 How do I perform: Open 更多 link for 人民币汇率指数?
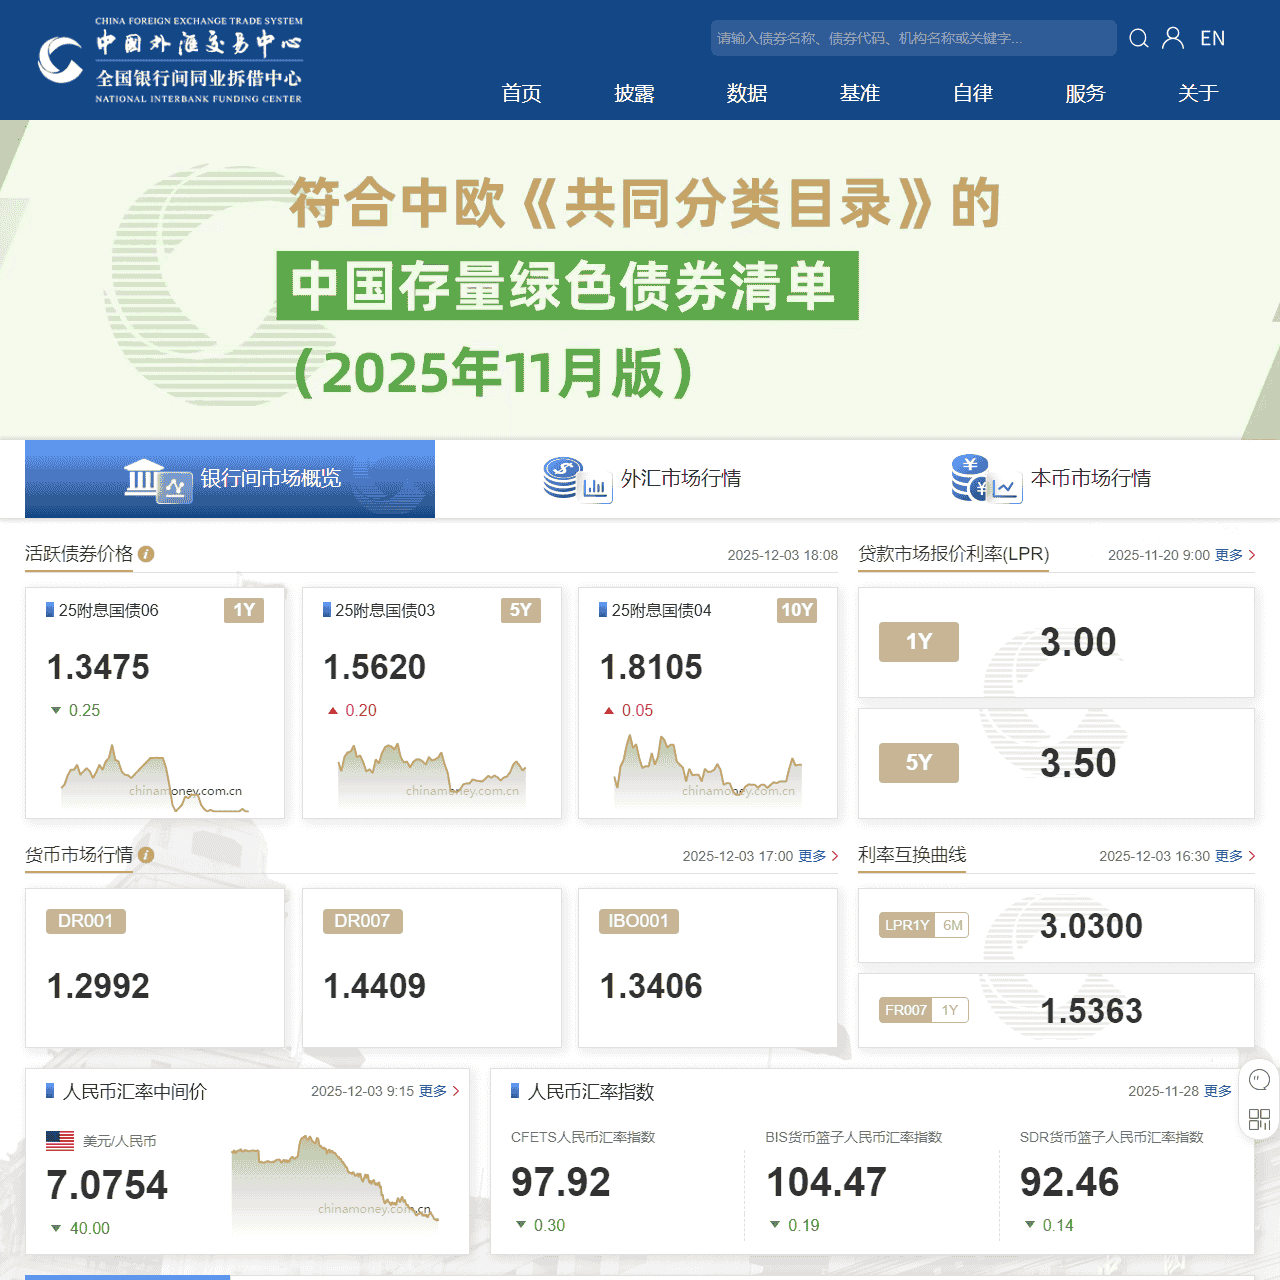coord(1216,1091)
